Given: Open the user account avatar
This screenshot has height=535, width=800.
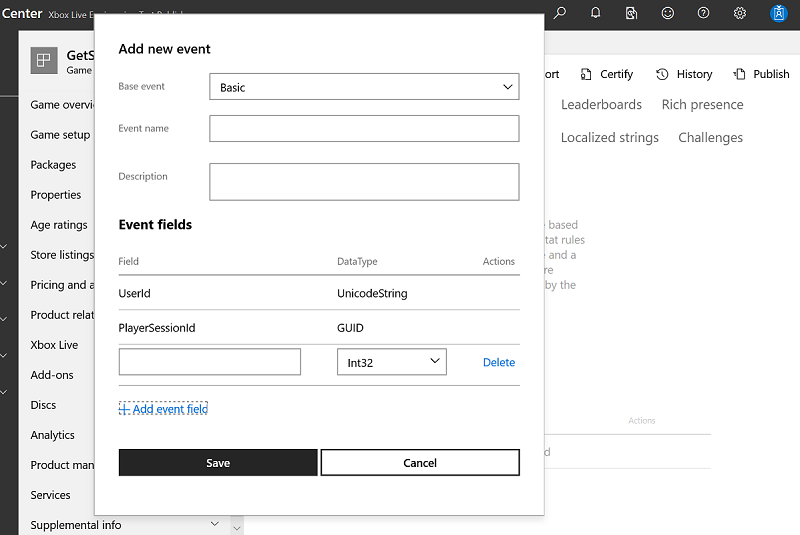Looking at the screenshot, I should click(779, 13).
